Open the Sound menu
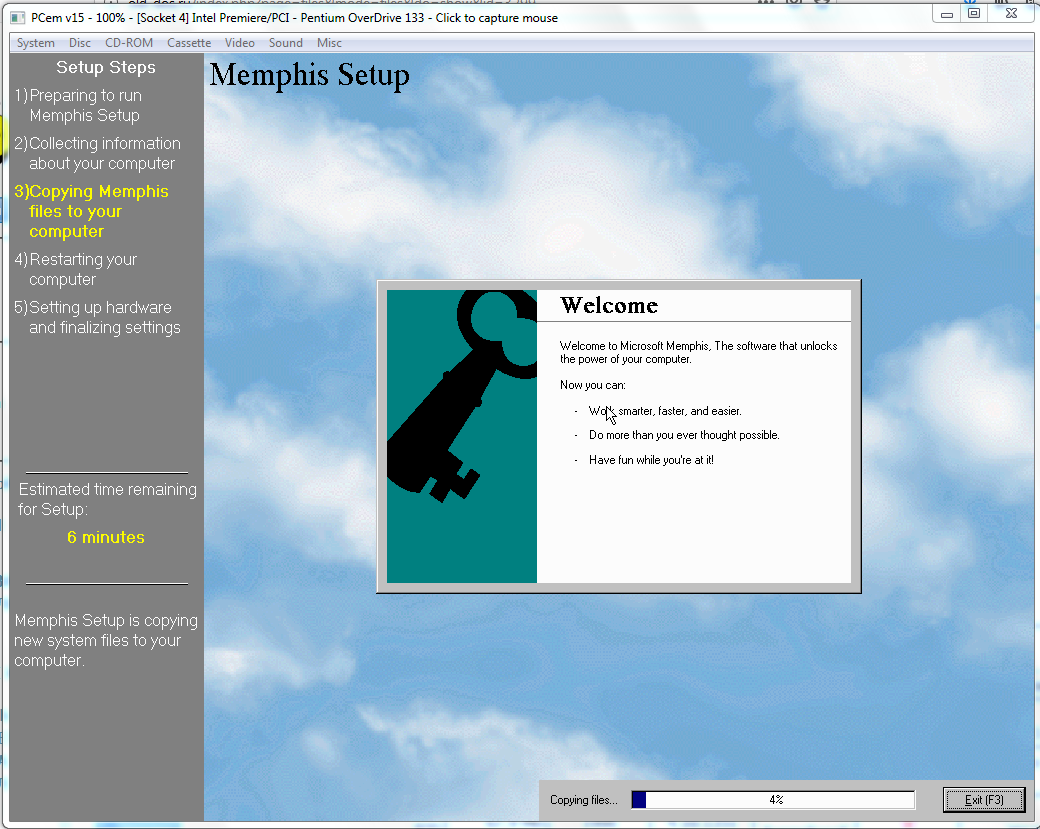1040x829 pixels. point(286,43)
